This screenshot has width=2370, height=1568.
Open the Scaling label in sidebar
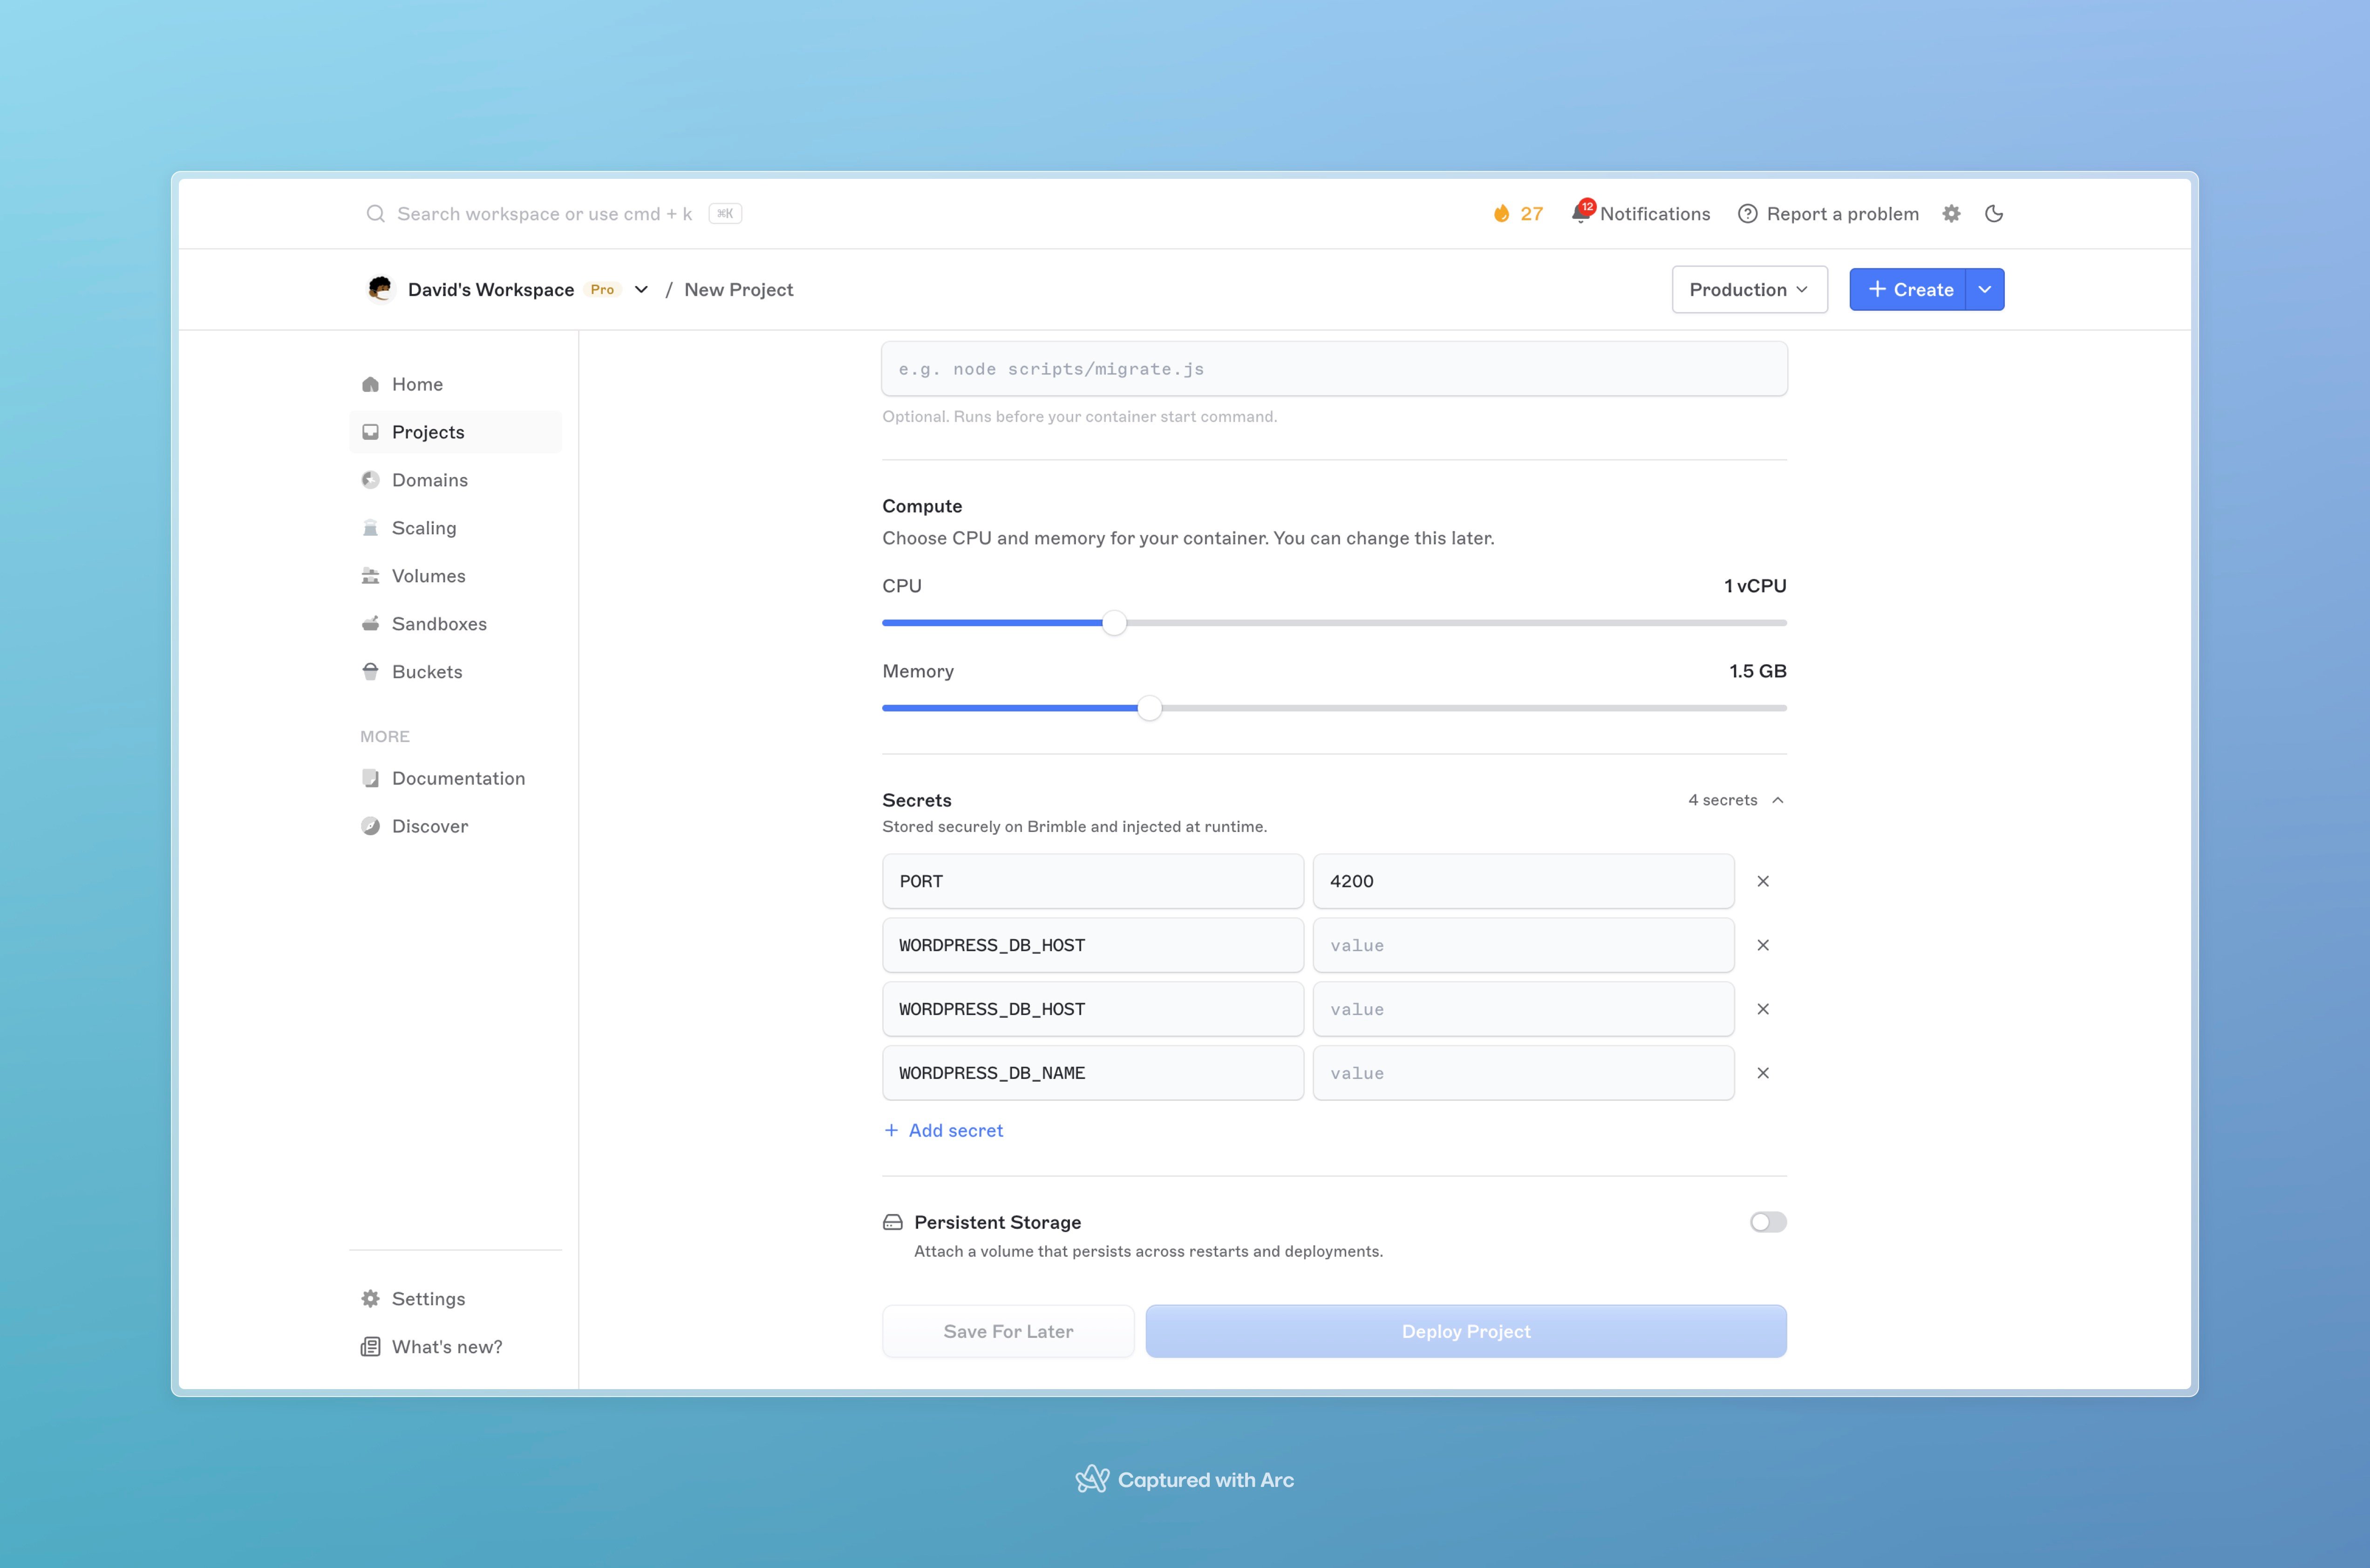pos(424,528)
